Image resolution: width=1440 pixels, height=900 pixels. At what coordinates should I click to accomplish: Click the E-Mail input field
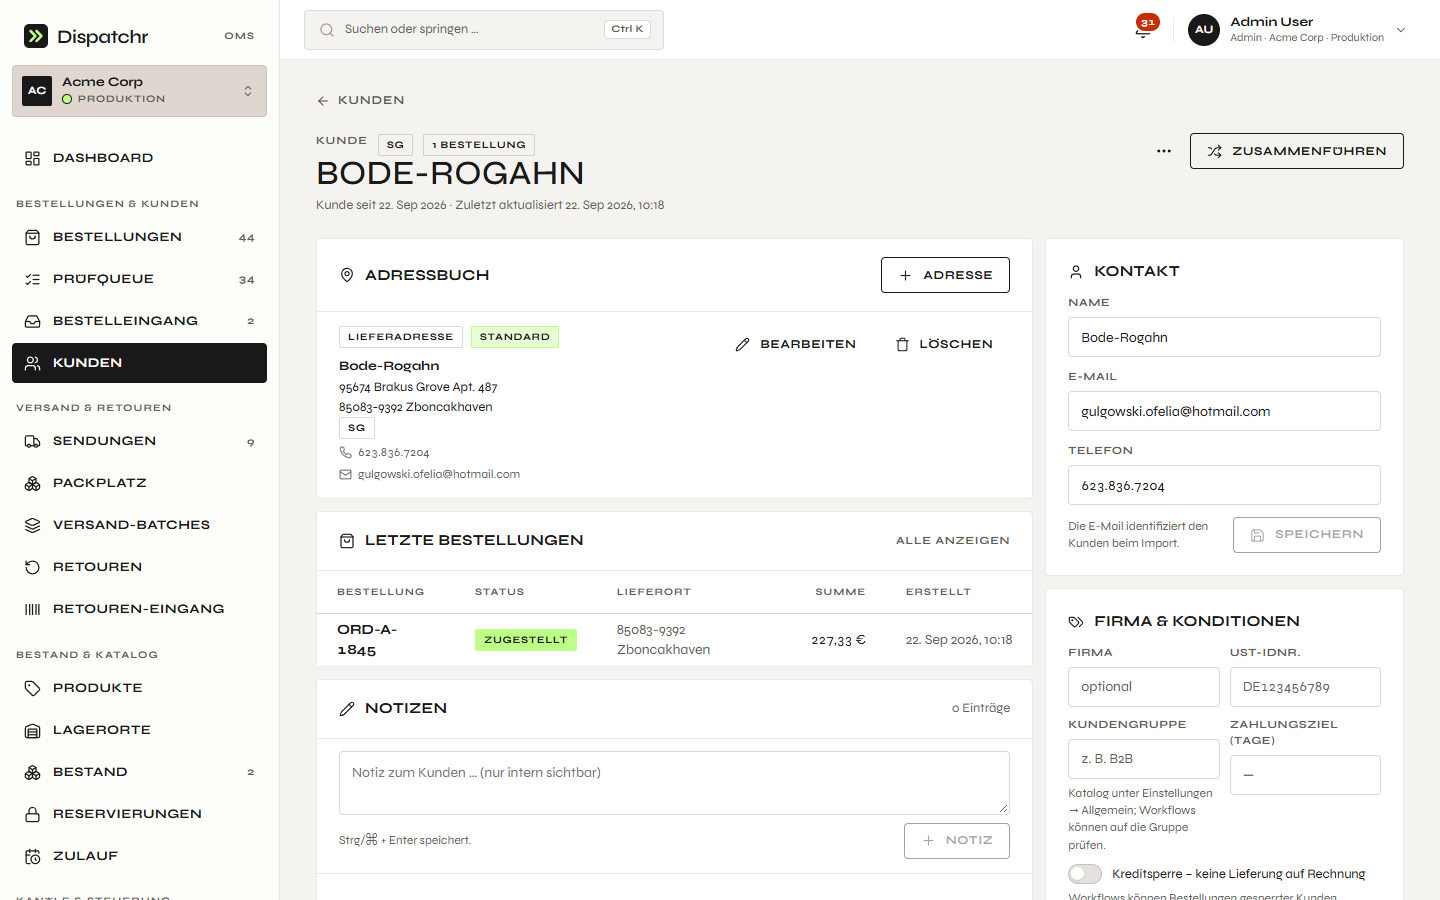tap(1224, 411)
